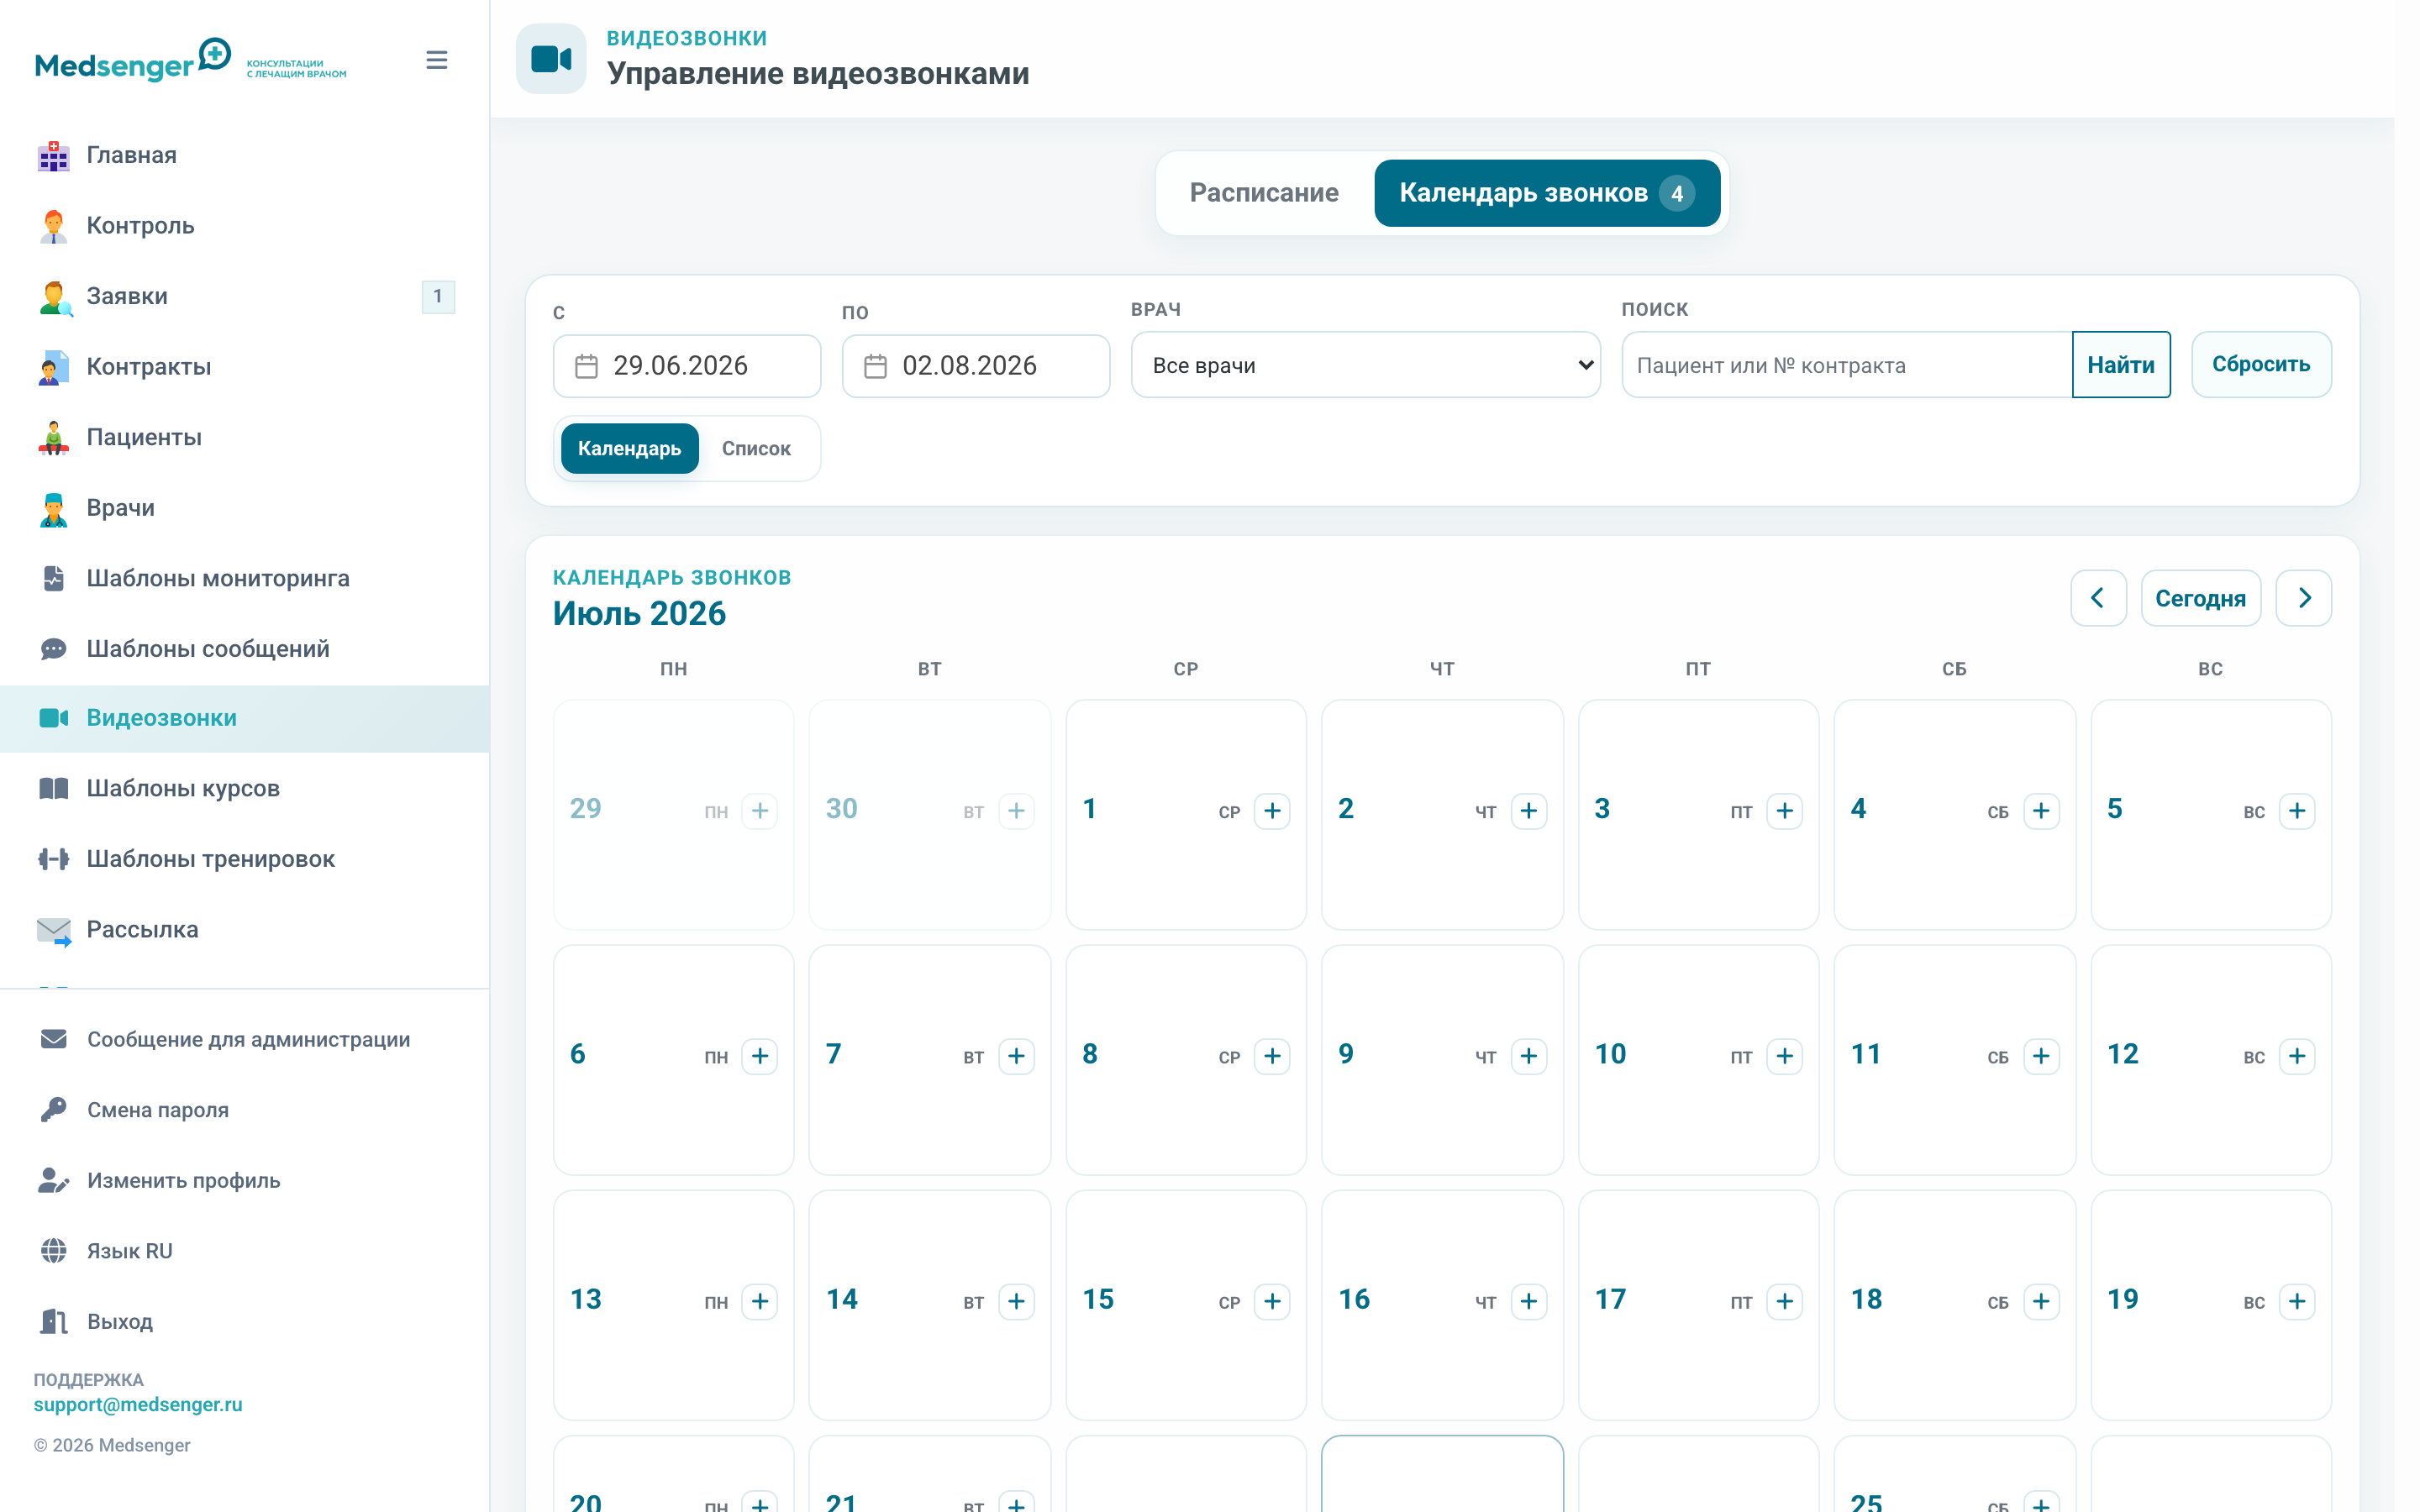
Task: Add a call on July 3
Action: click(x=1785, y=810)
